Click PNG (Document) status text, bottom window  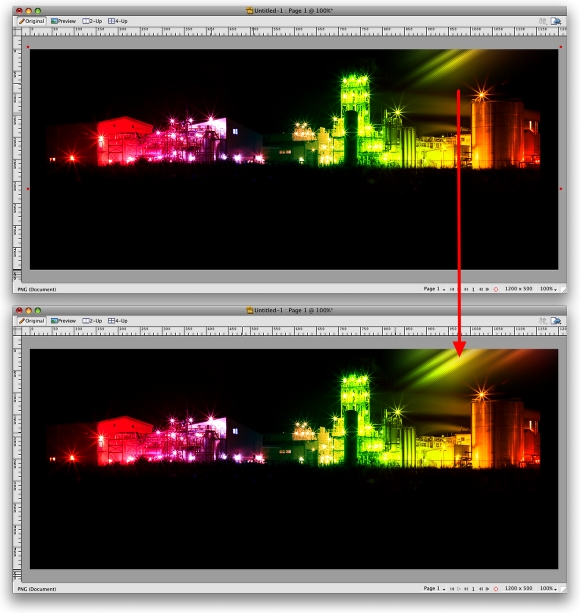[x=37, y=589]
